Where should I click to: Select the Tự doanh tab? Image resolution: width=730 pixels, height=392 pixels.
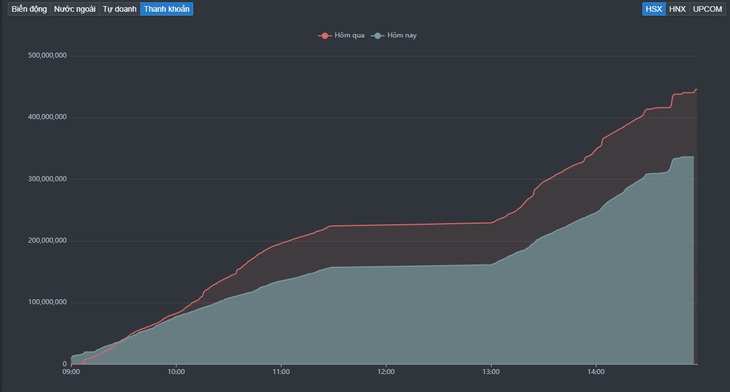(120, 9)
